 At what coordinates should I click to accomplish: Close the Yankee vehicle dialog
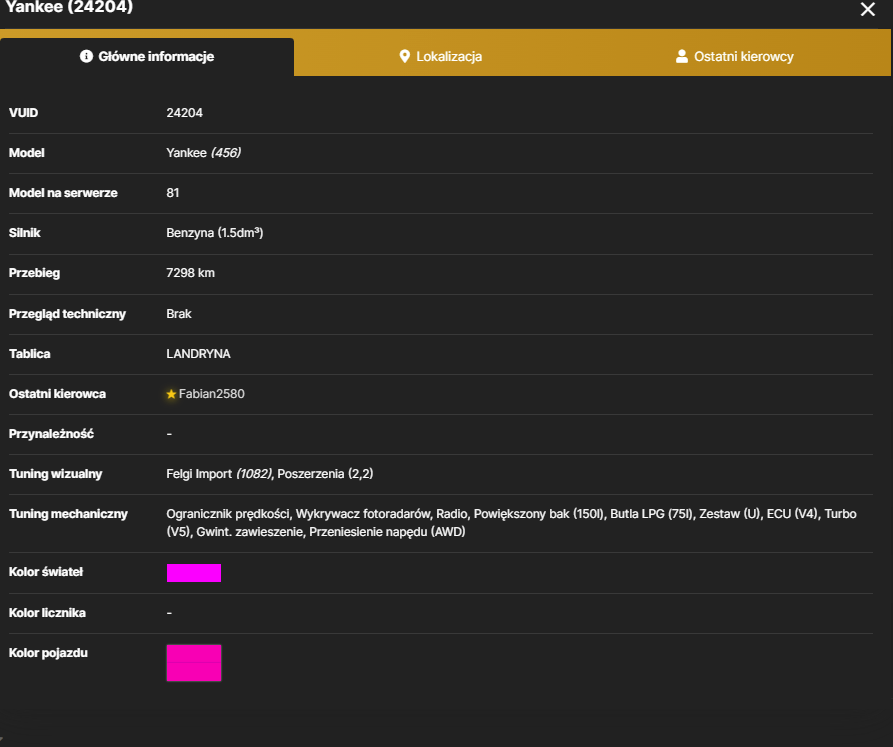click(867, 9)
